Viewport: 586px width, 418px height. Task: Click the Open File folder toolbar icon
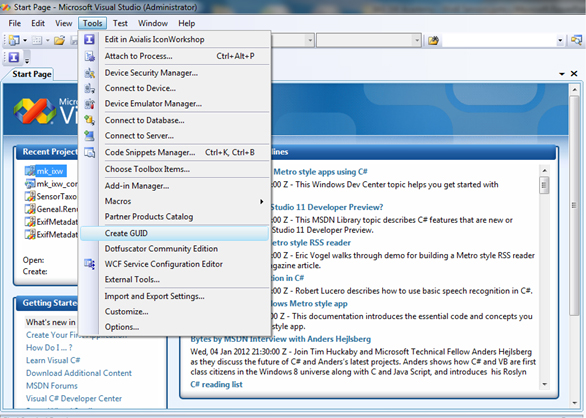59,40
